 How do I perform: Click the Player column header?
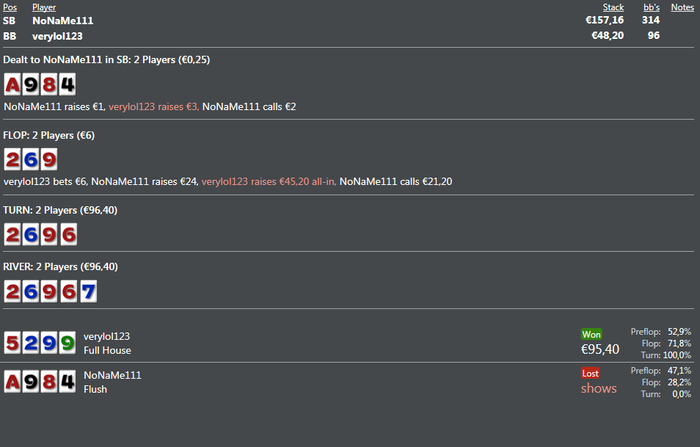pyautogui.click(x=44, y=7)
